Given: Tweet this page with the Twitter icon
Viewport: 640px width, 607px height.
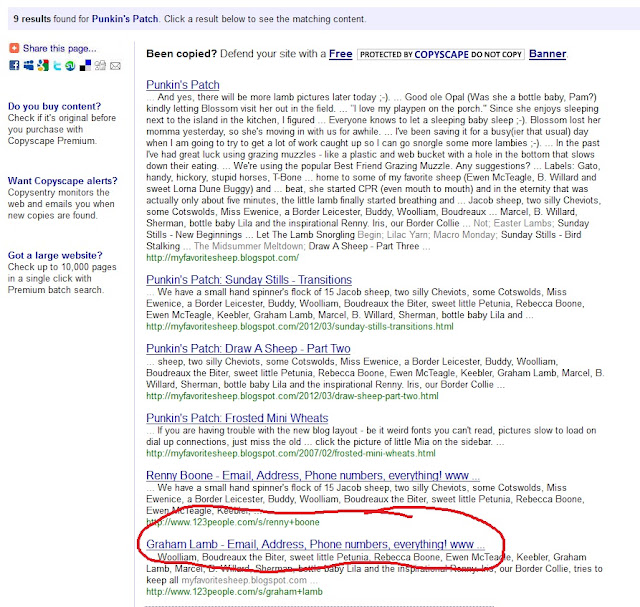Looking at the screenshot, I should [x=57, y=65].
